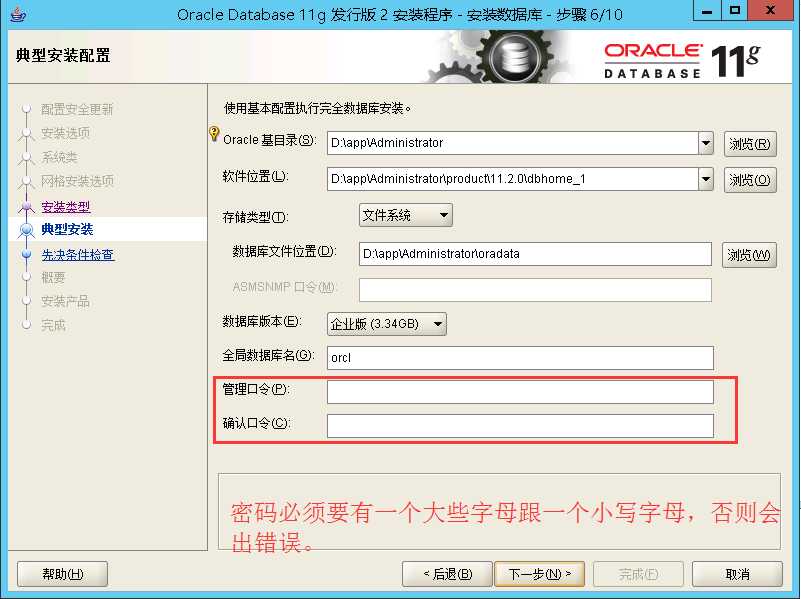Click the 全局数据库名 field containing orcl
Image resolution: width=801 pixels, height=599 pixels.
(x=520, y=358)
